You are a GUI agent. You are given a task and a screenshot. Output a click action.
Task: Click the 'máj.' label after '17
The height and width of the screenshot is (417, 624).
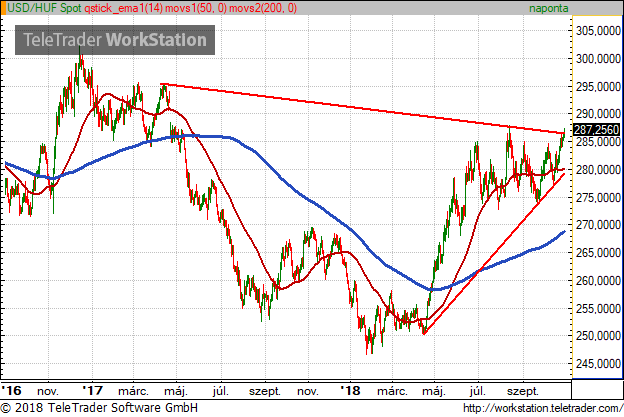(x=176, y=392)
